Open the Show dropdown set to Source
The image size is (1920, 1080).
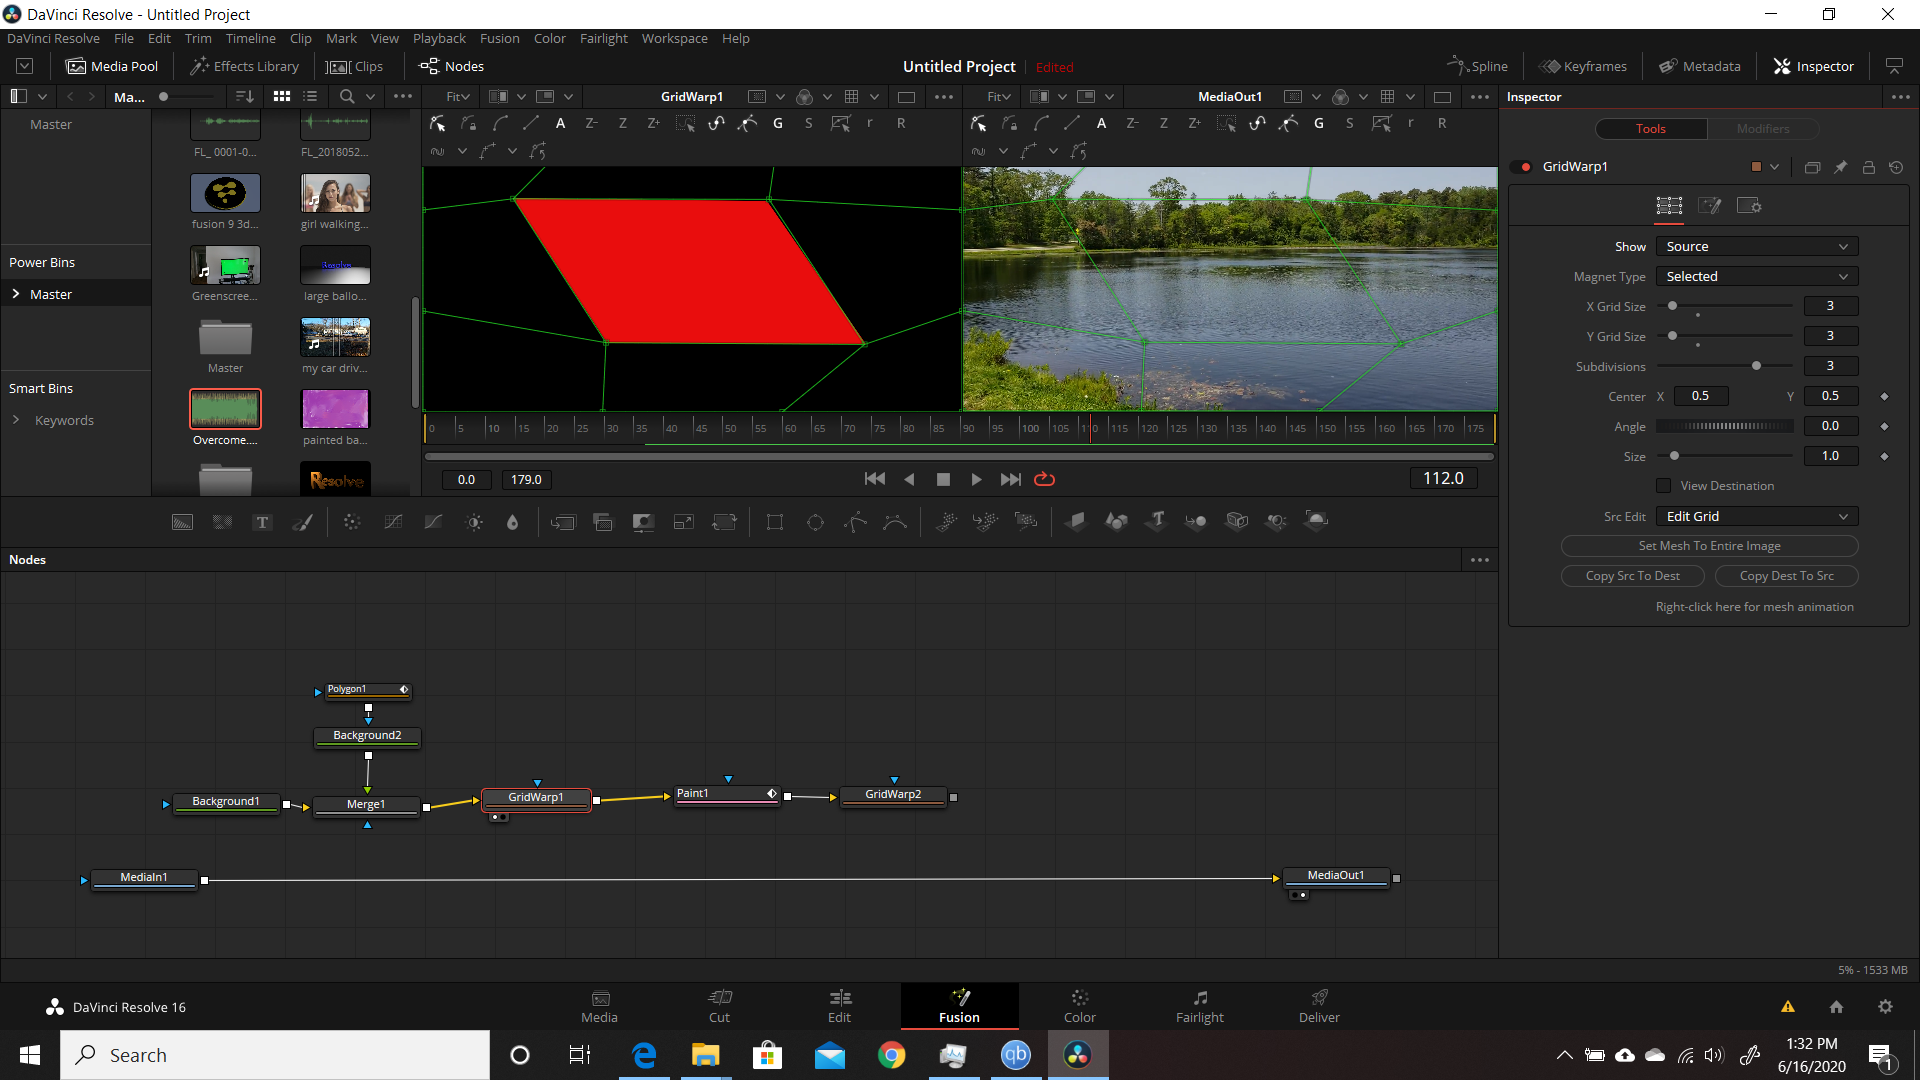click(x=1757, y=247)
